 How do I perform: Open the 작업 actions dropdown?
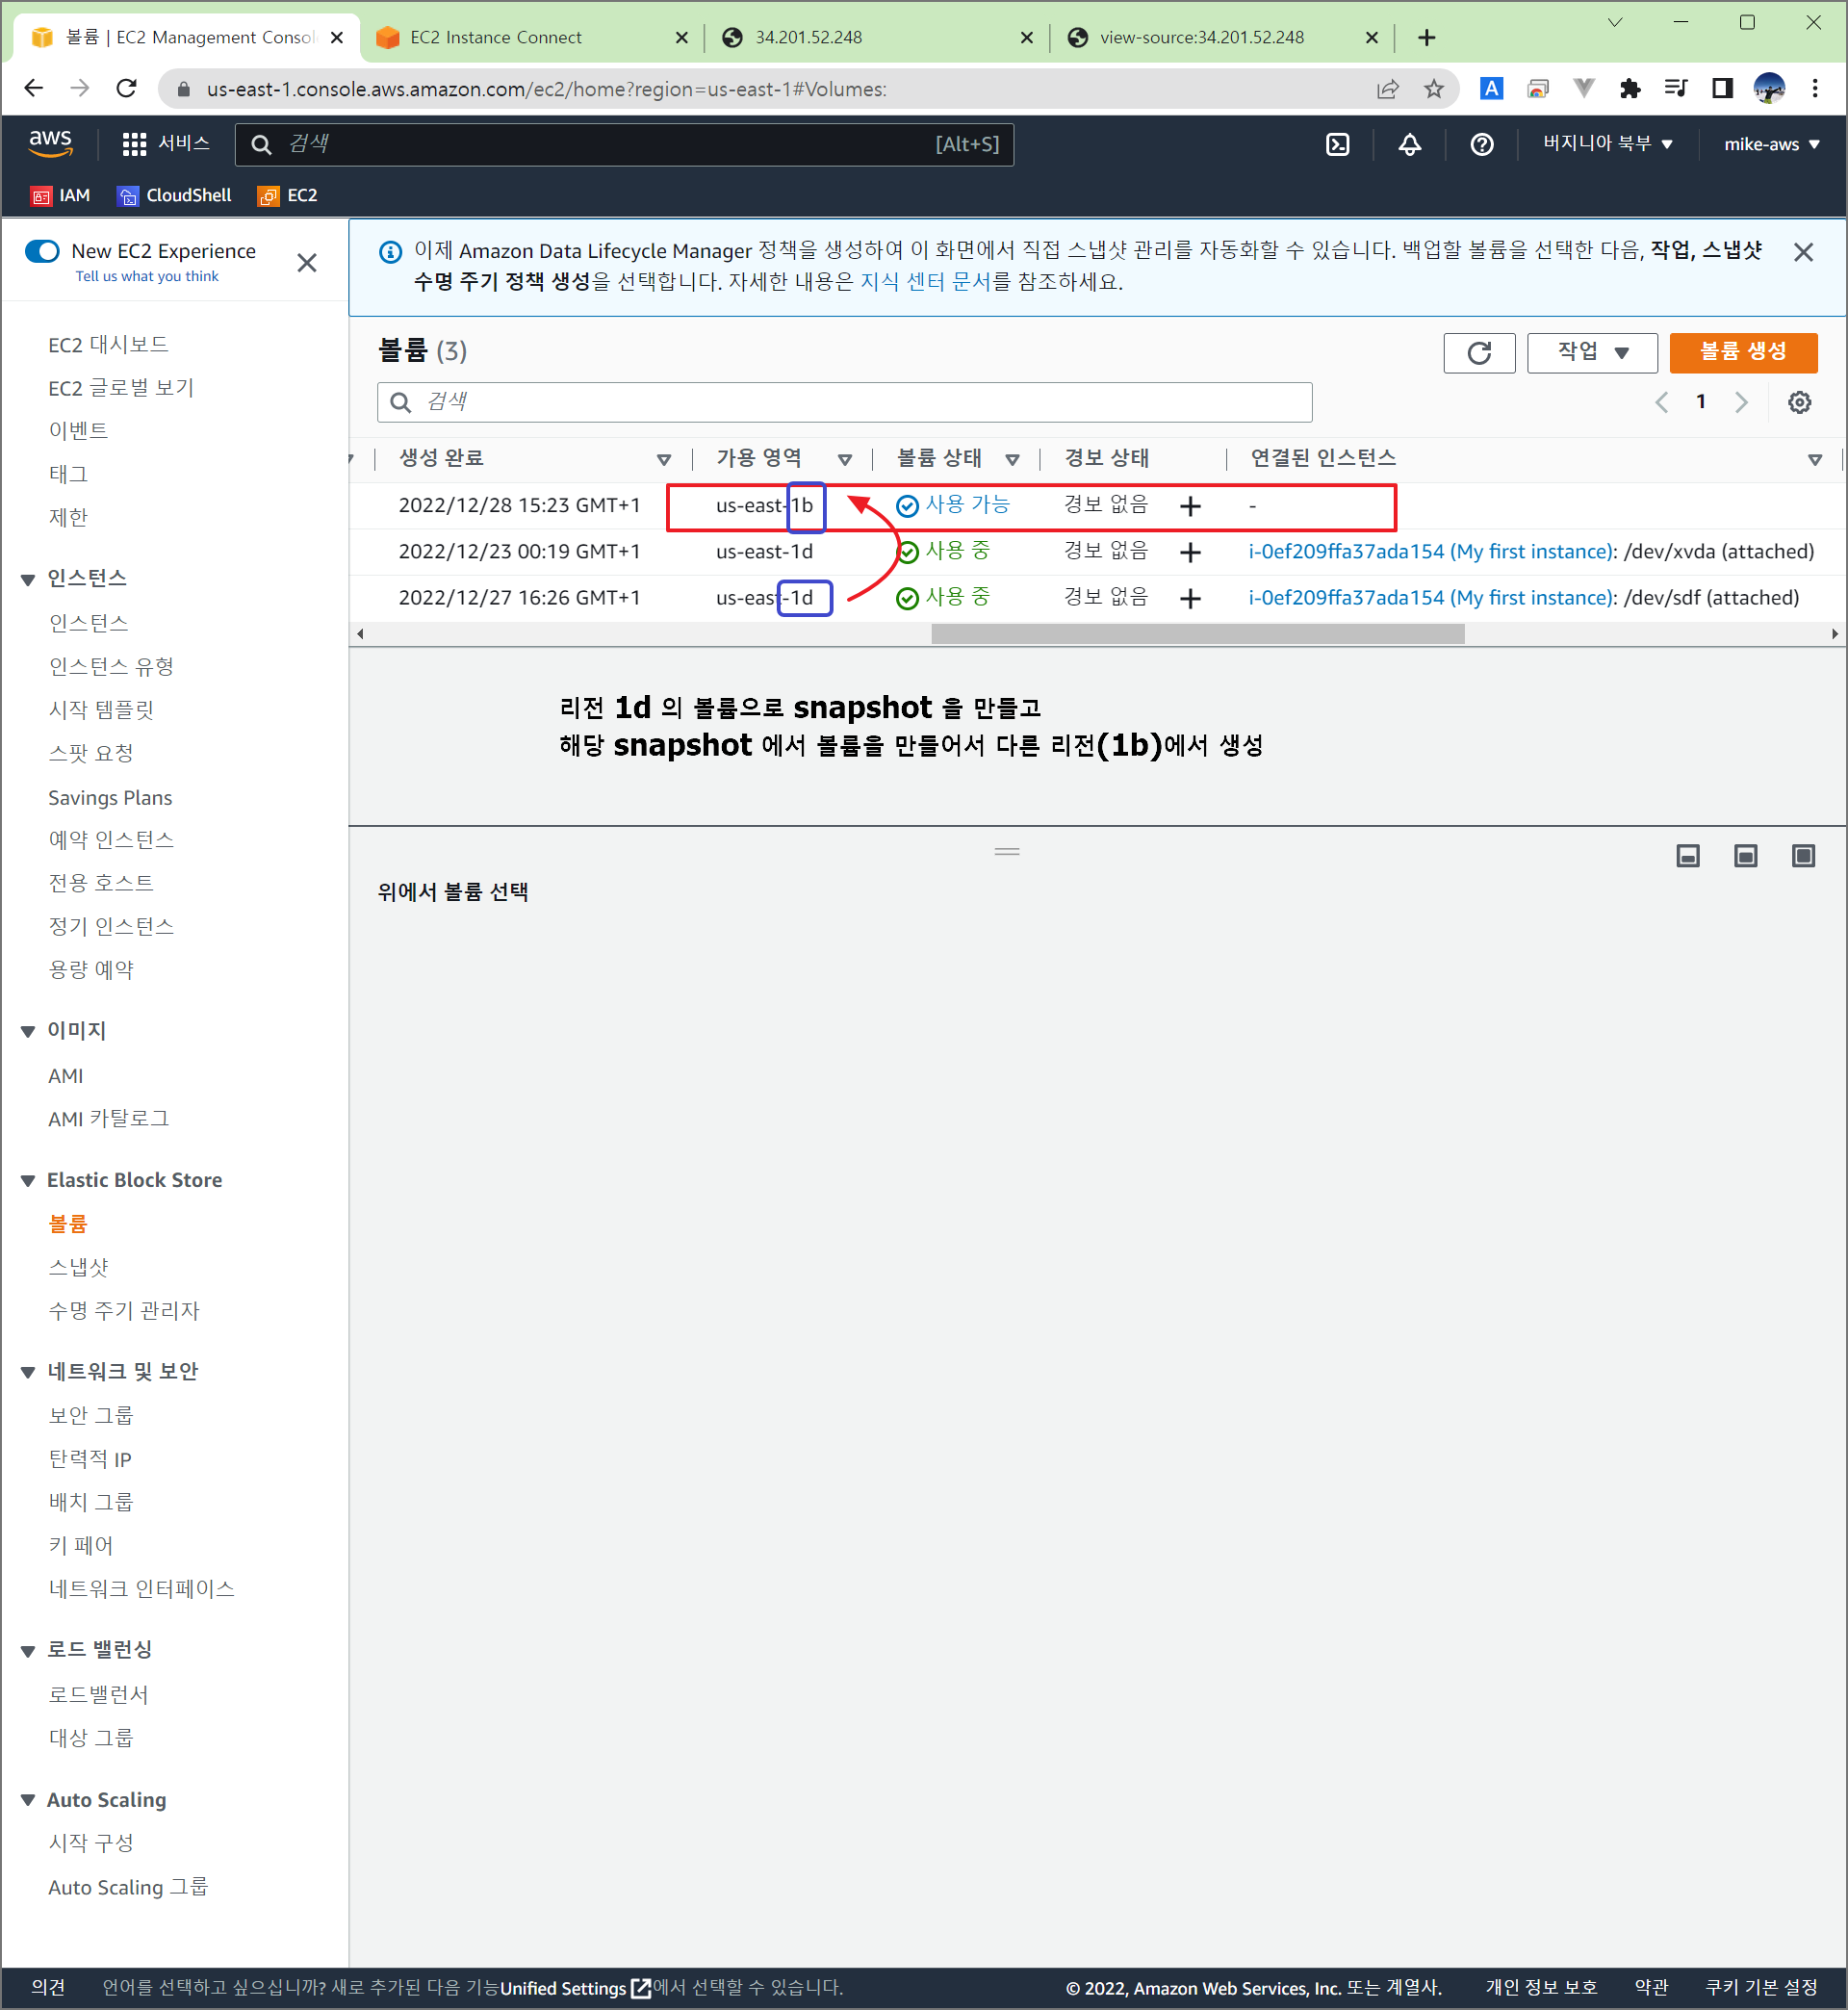1591,352
